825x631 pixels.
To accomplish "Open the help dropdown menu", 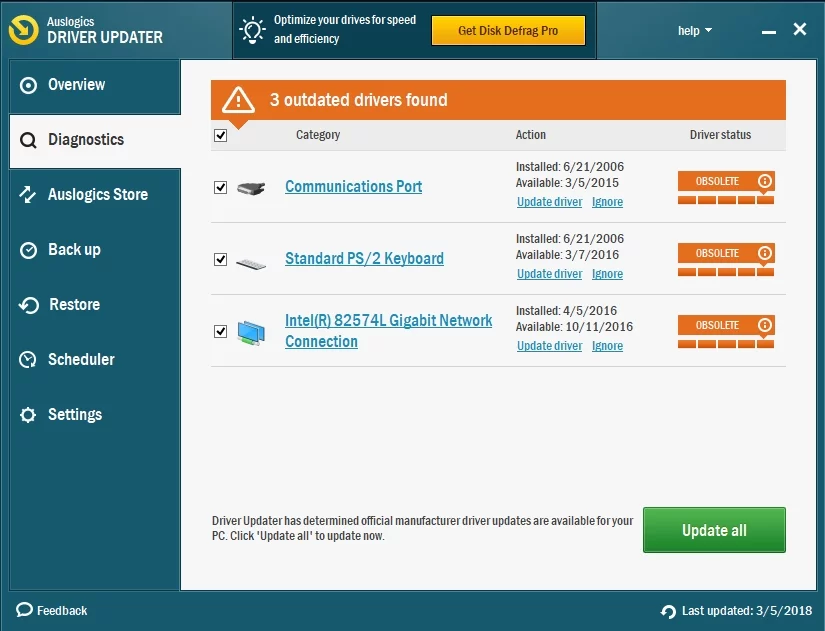I will pyautogui.click(x=695, y=31).
